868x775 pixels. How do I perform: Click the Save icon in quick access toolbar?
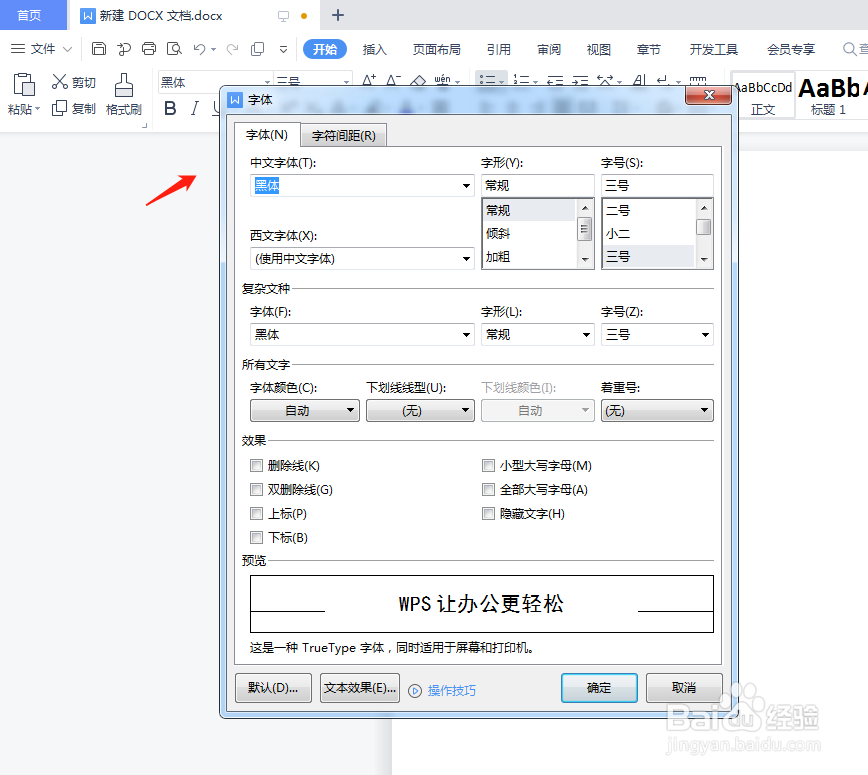(99, 49)
